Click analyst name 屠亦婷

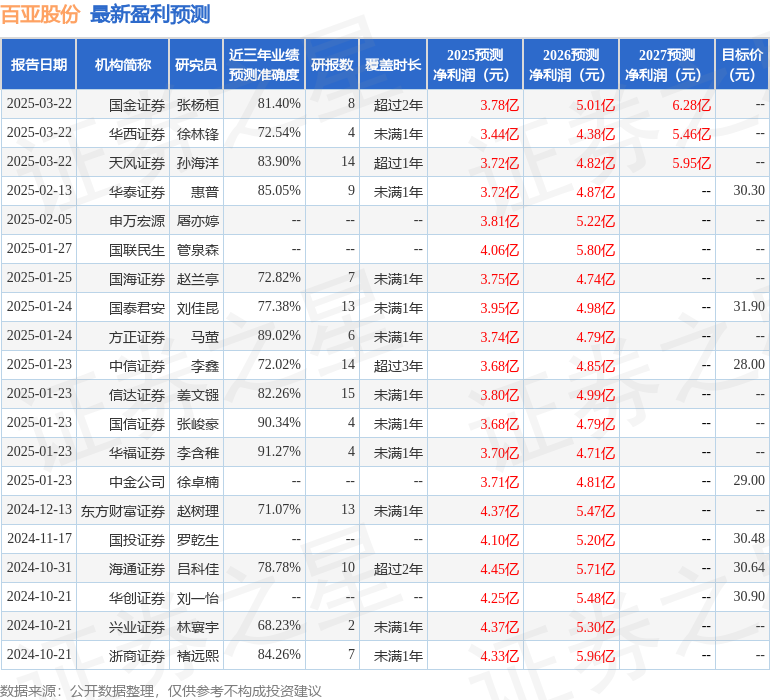coord(198,221)
